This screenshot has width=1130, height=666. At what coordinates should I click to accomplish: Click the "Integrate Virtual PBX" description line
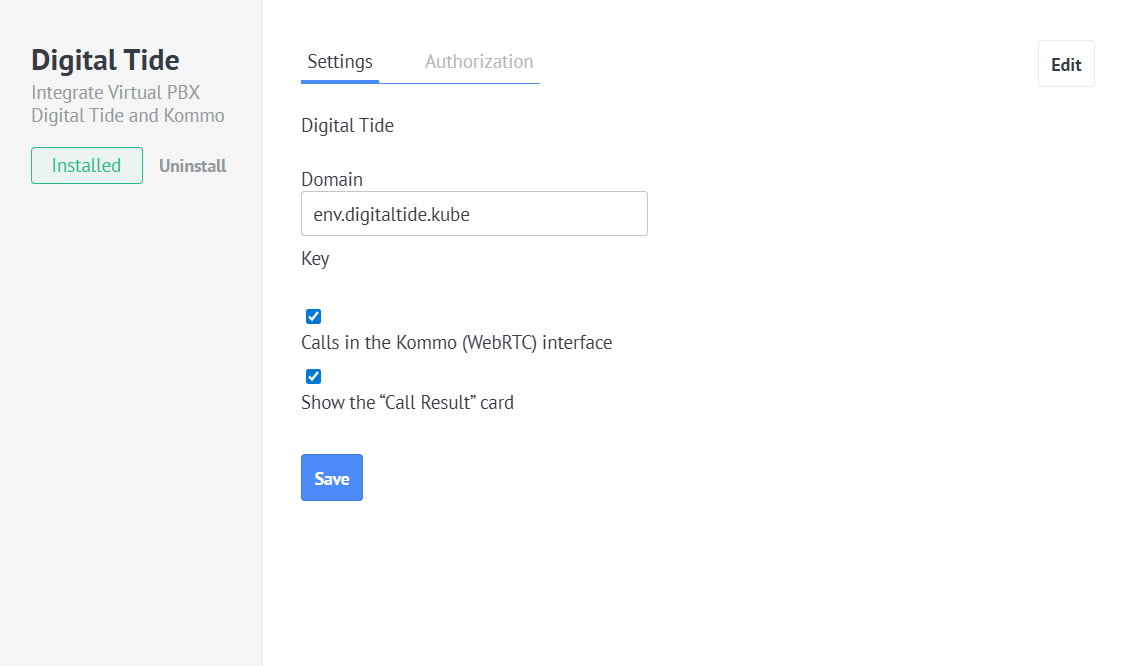point(116,93)
